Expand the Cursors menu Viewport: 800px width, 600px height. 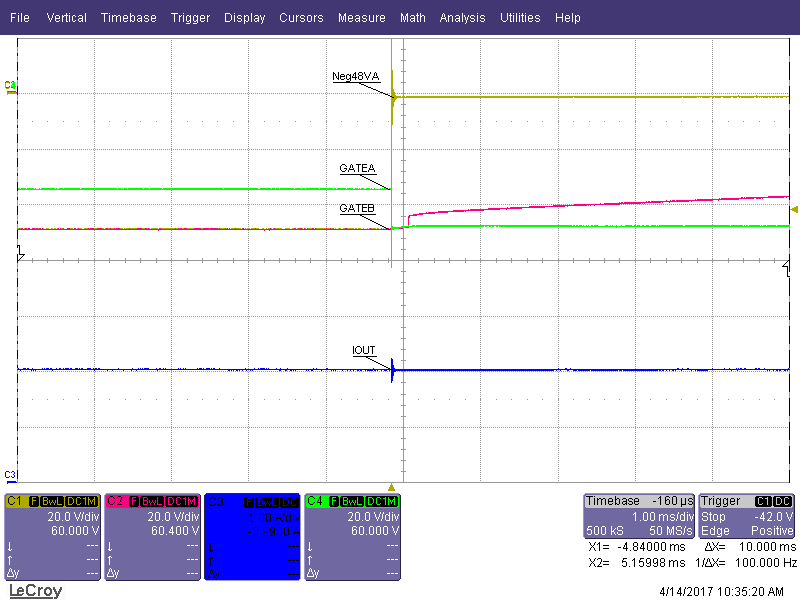[301, 18]
